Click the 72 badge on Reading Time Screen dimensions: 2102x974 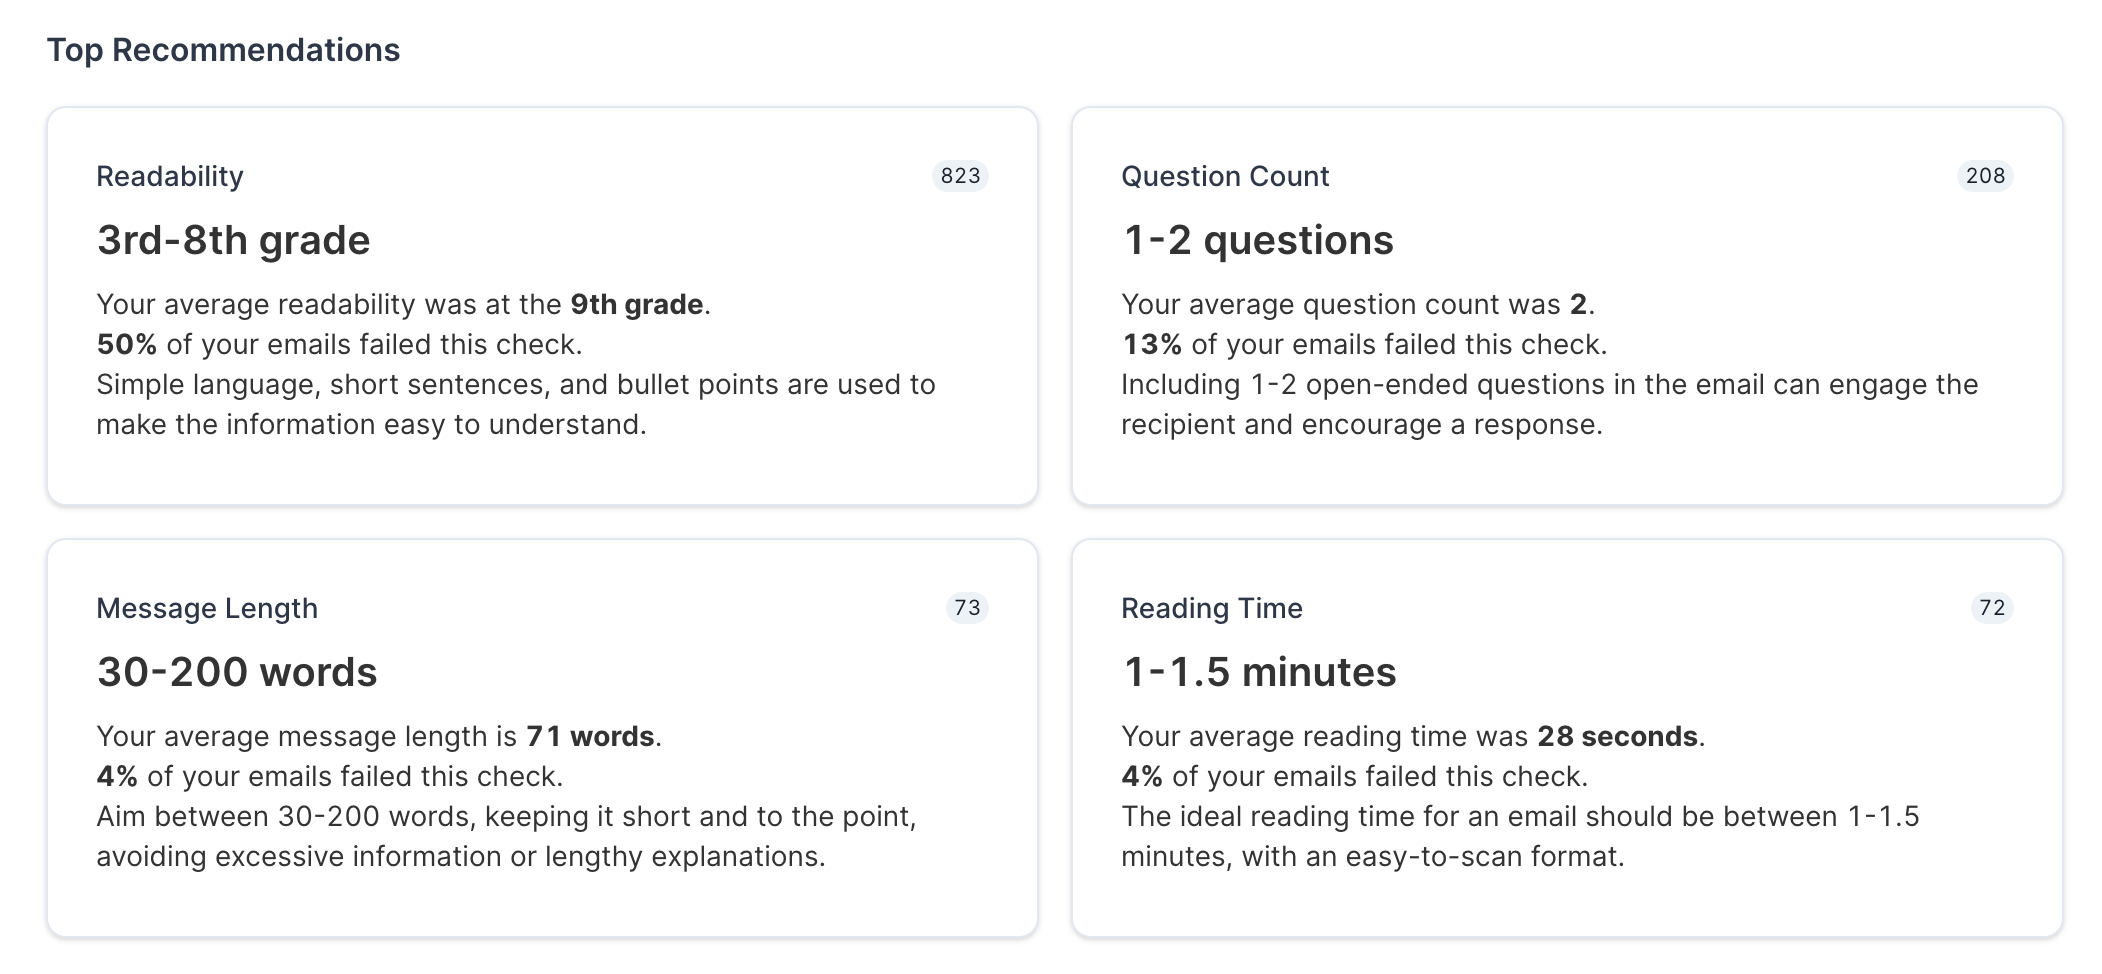[x=1992, y=608]
